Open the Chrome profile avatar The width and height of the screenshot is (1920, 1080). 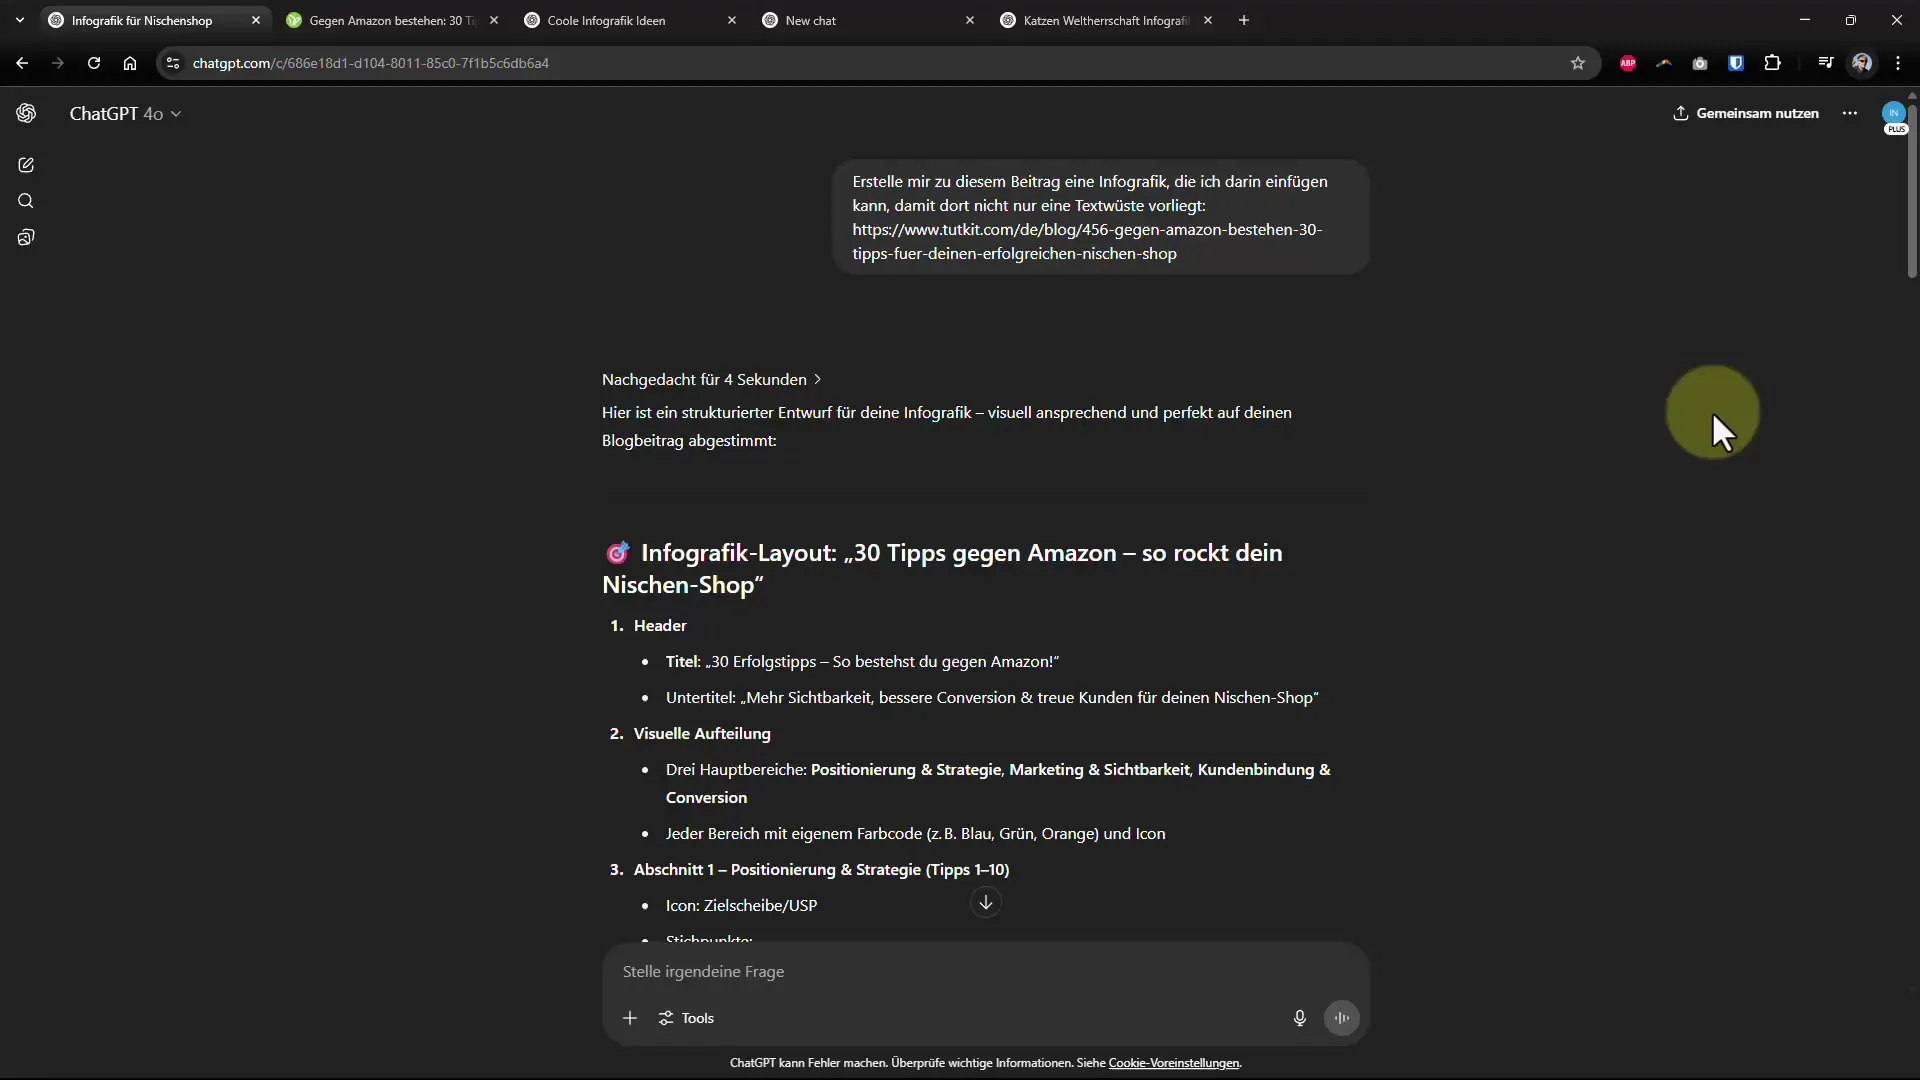1862,63
